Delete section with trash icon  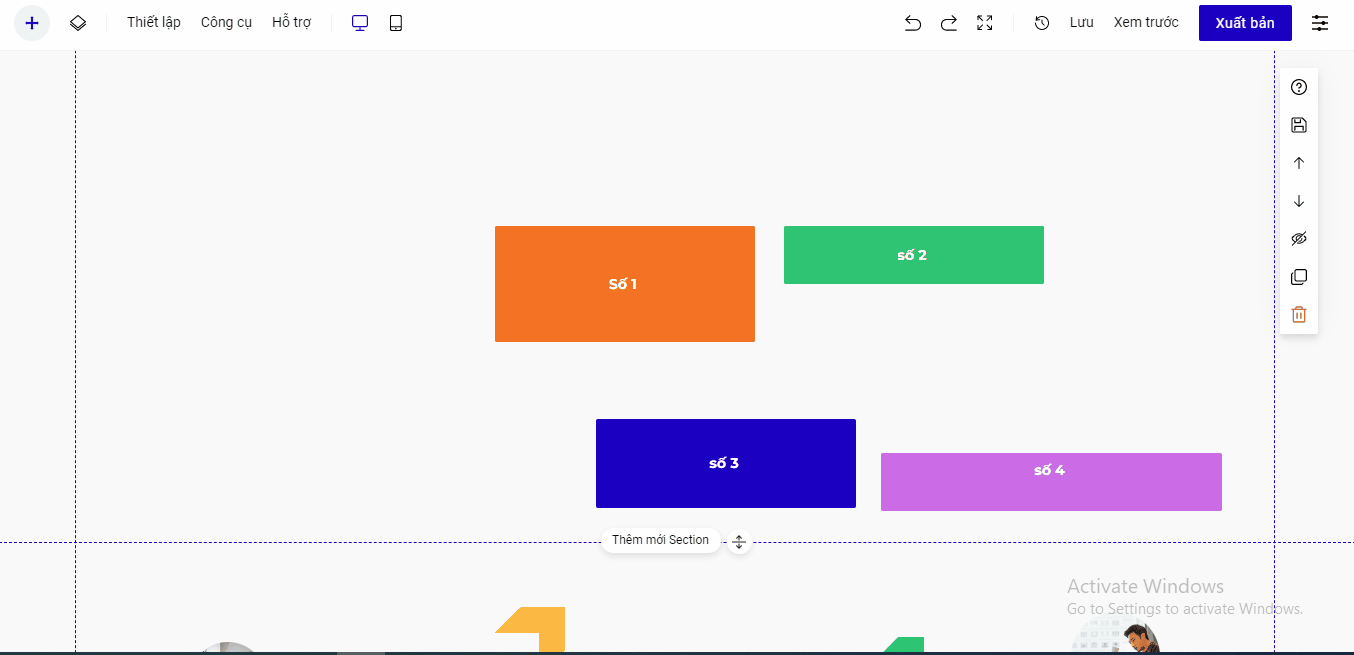tap(1299, 315)
